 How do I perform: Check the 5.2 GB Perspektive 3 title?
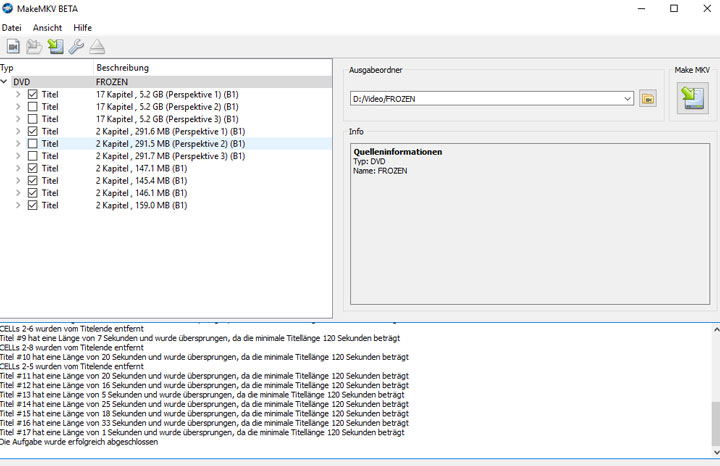33,119
